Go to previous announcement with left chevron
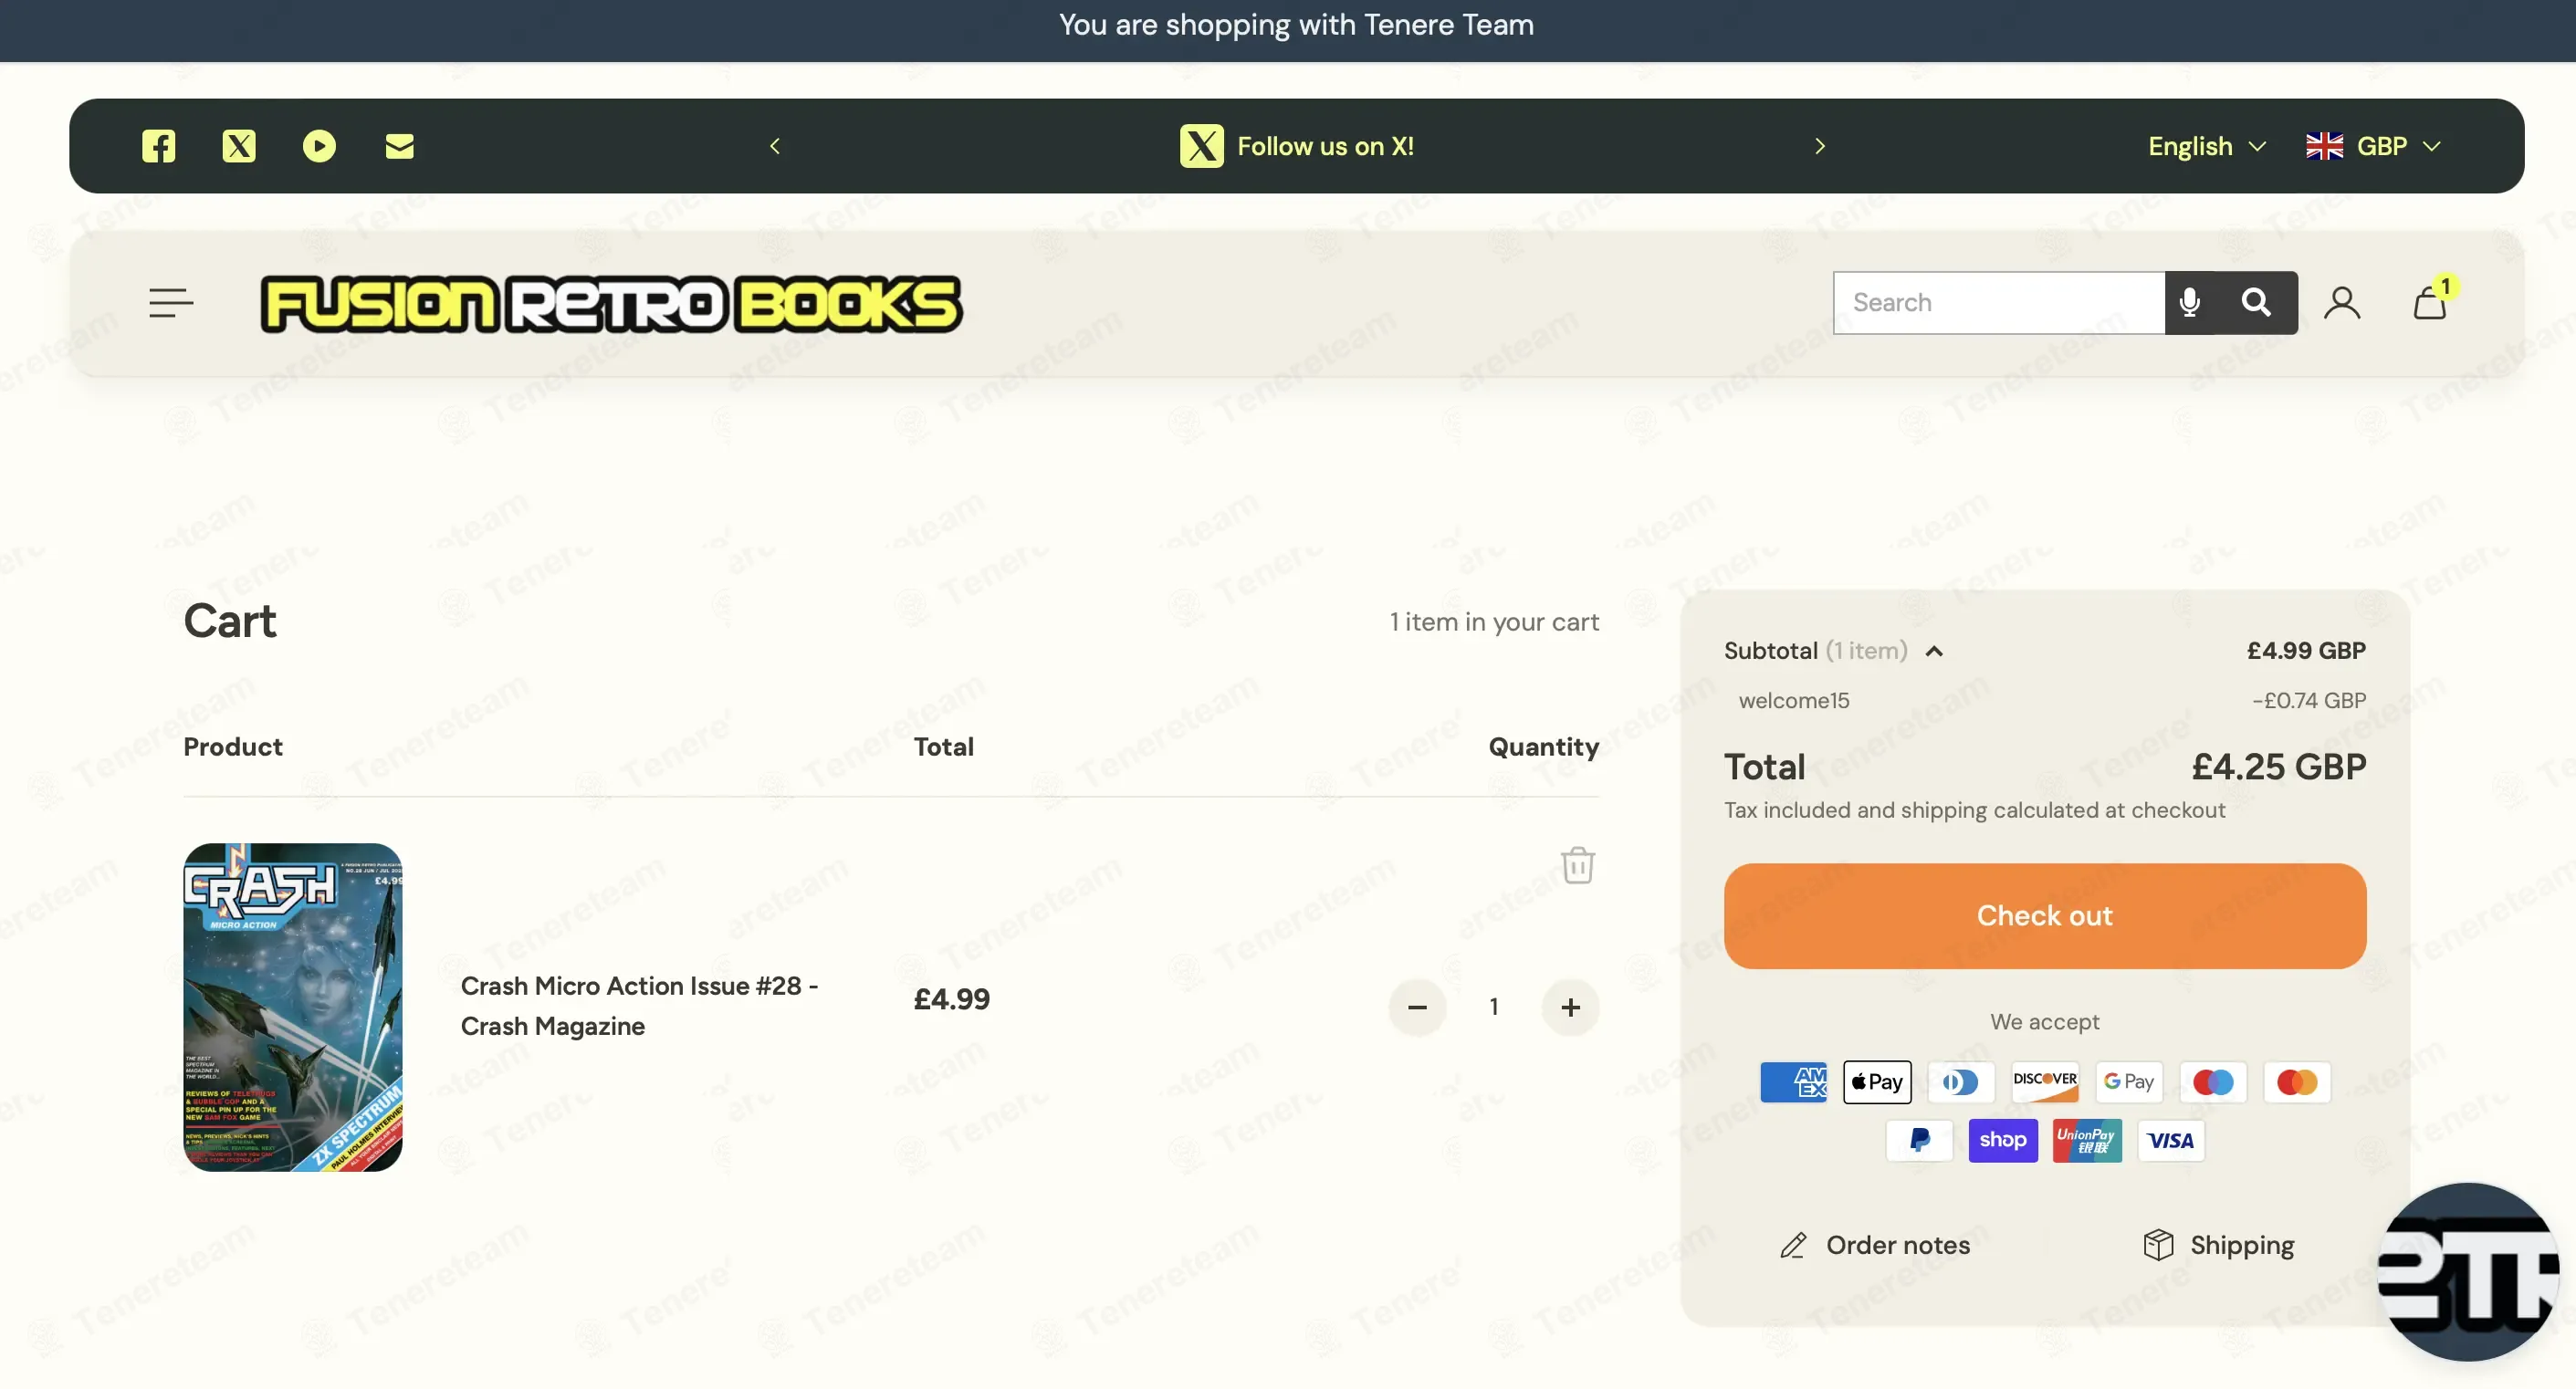This screenshot has height=1389, width=2576. [x=775, y=146]
